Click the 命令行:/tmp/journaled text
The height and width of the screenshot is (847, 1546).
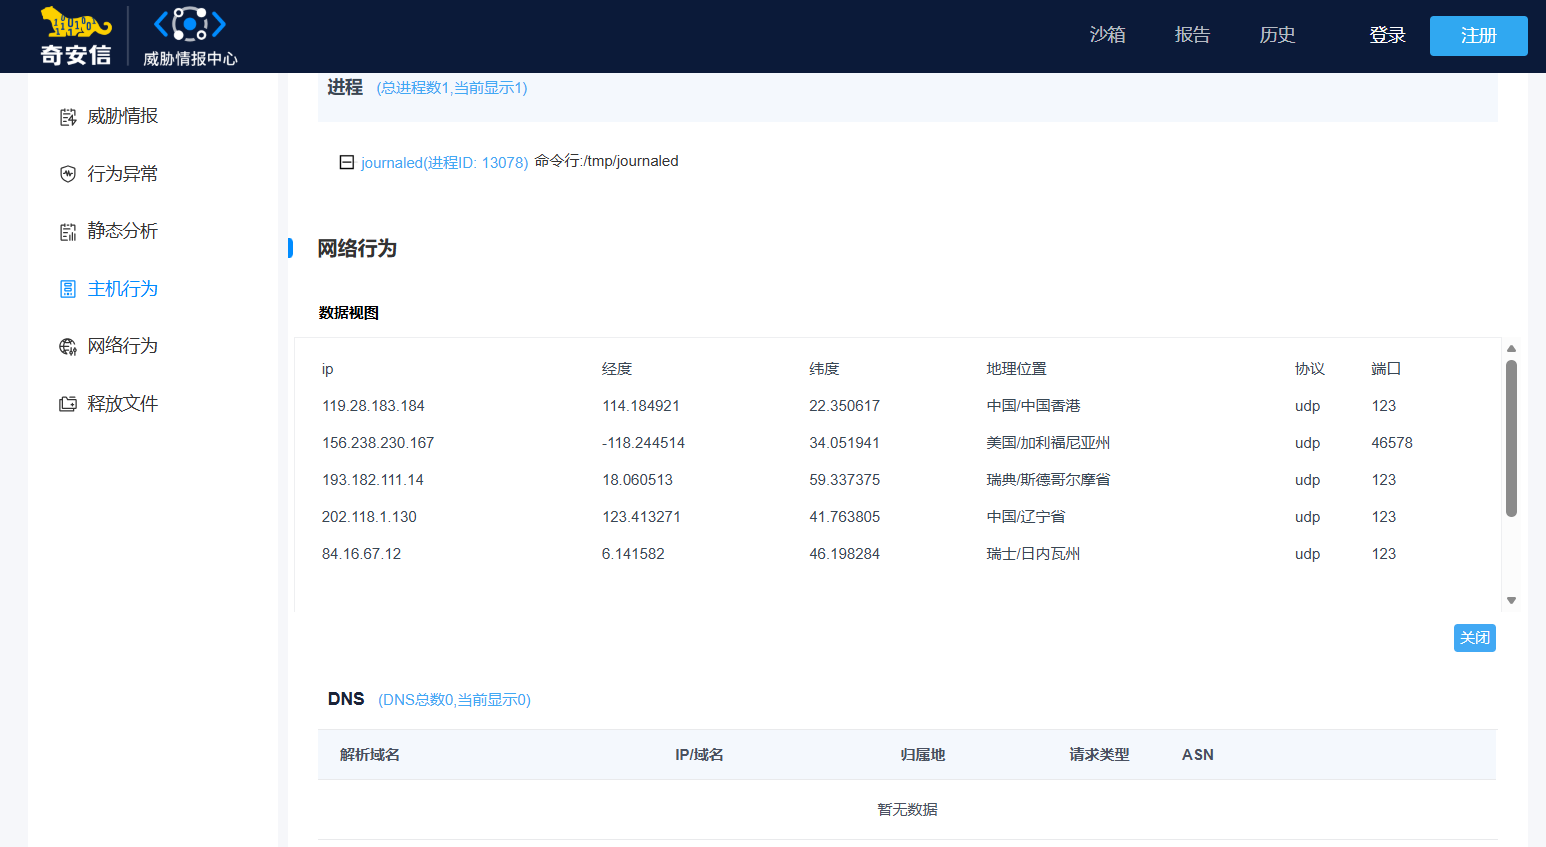[x=606, y=161]
